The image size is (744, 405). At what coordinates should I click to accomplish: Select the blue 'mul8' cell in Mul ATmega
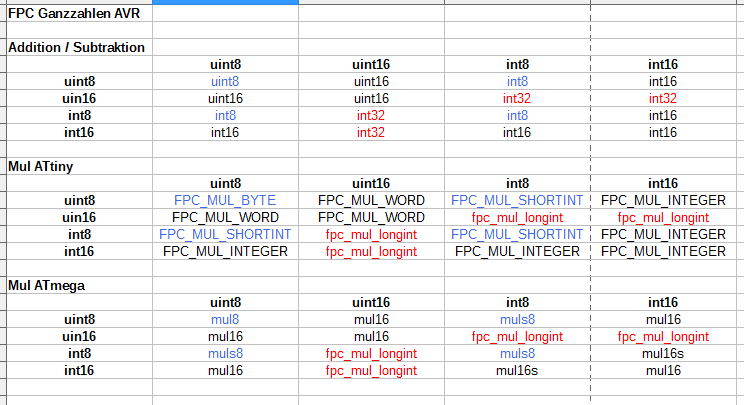point(225,319)
